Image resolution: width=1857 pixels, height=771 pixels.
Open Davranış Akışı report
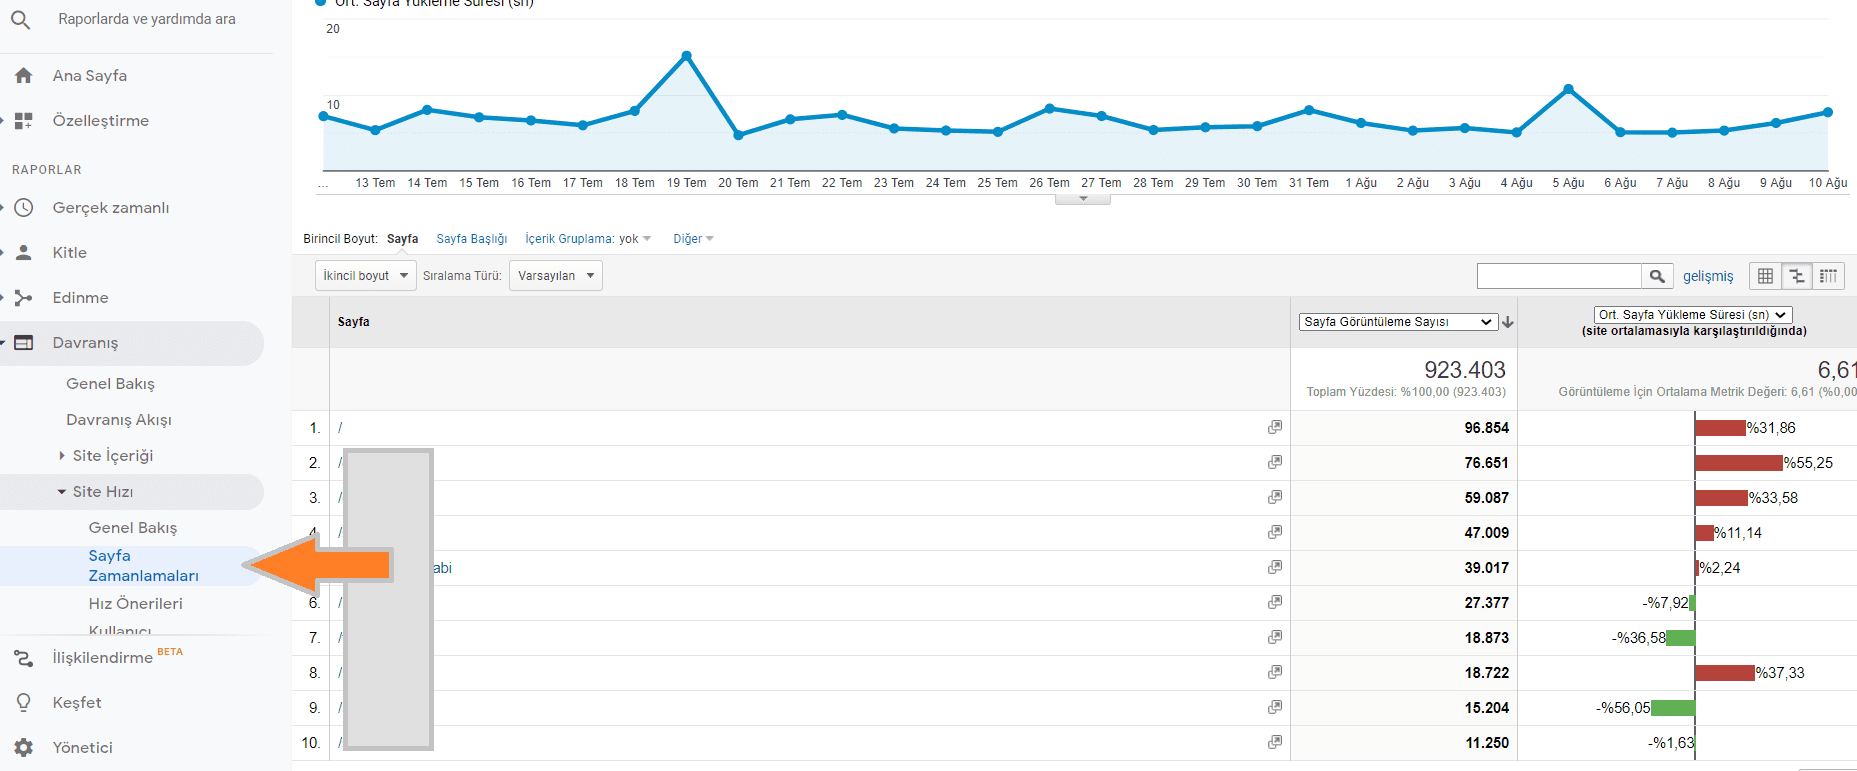pos(118,420)
